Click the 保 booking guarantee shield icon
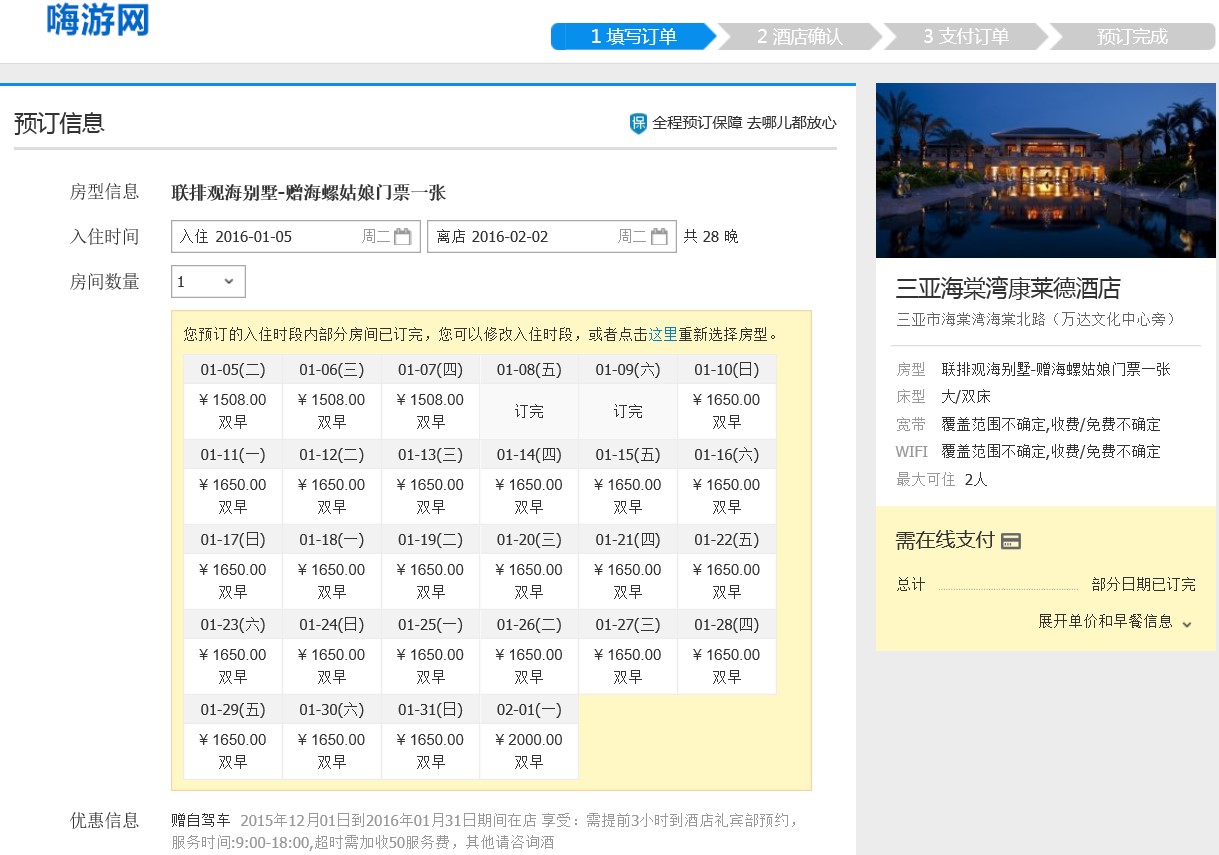Screen dimensions: 1219x855 pos(638,123)
